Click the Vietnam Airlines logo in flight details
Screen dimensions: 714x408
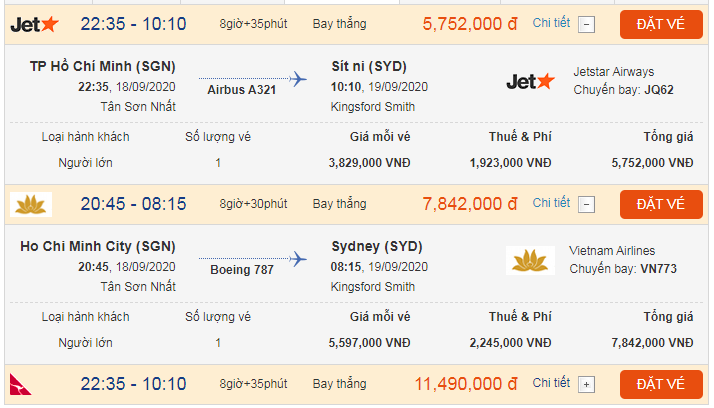[531, 261]
